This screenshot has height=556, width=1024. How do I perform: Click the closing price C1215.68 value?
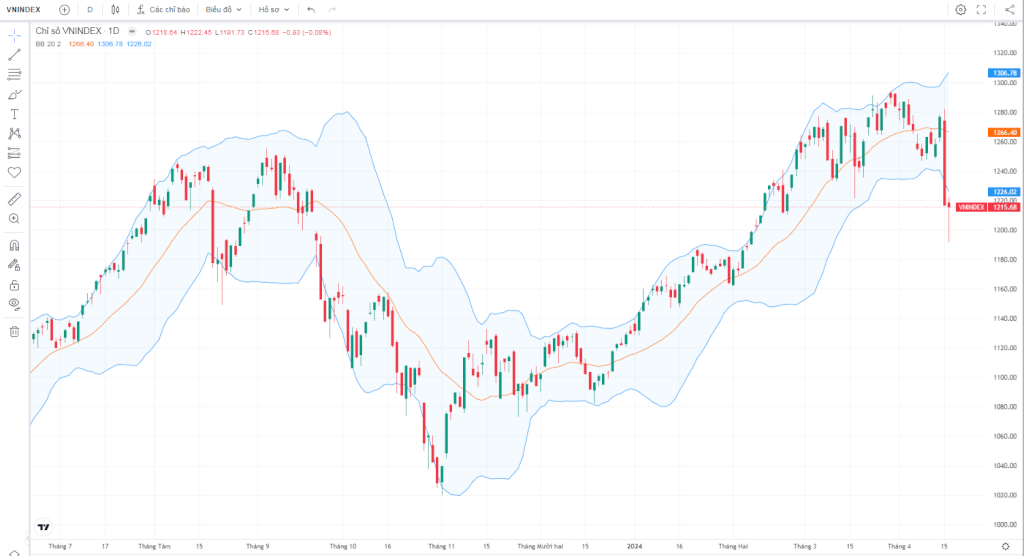[x=263, y=32]
